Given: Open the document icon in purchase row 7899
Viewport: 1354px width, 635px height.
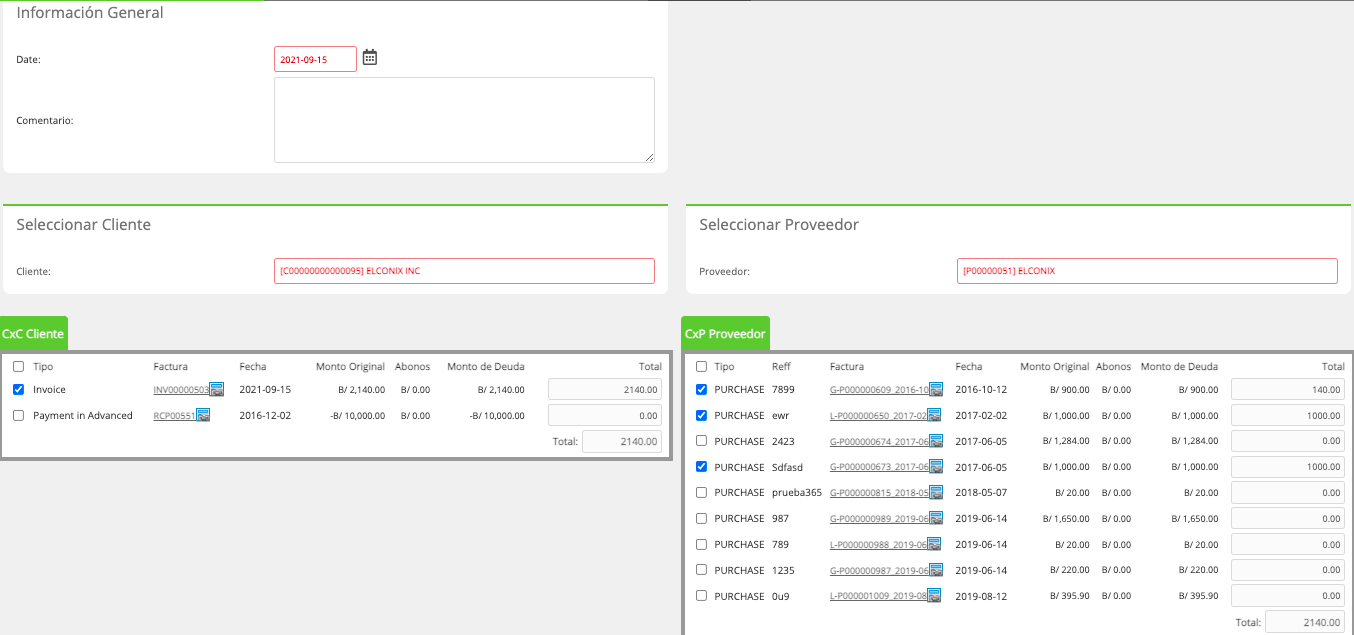Looking at the screenshot, I should (936, 390).
